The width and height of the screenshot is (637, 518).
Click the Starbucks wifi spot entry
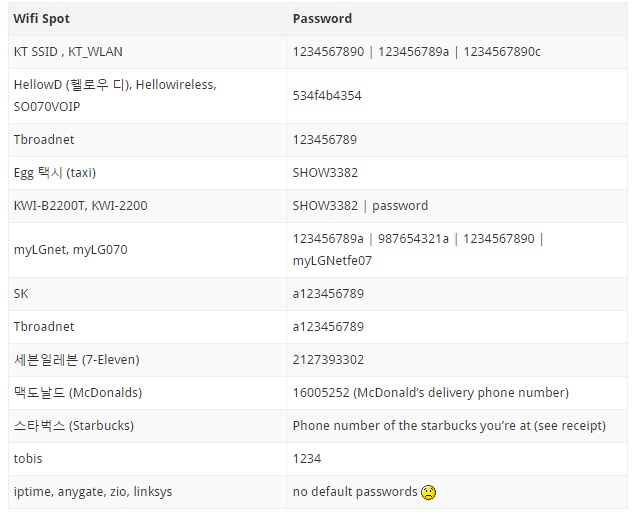pyautogui.click(x=73, y=426)
